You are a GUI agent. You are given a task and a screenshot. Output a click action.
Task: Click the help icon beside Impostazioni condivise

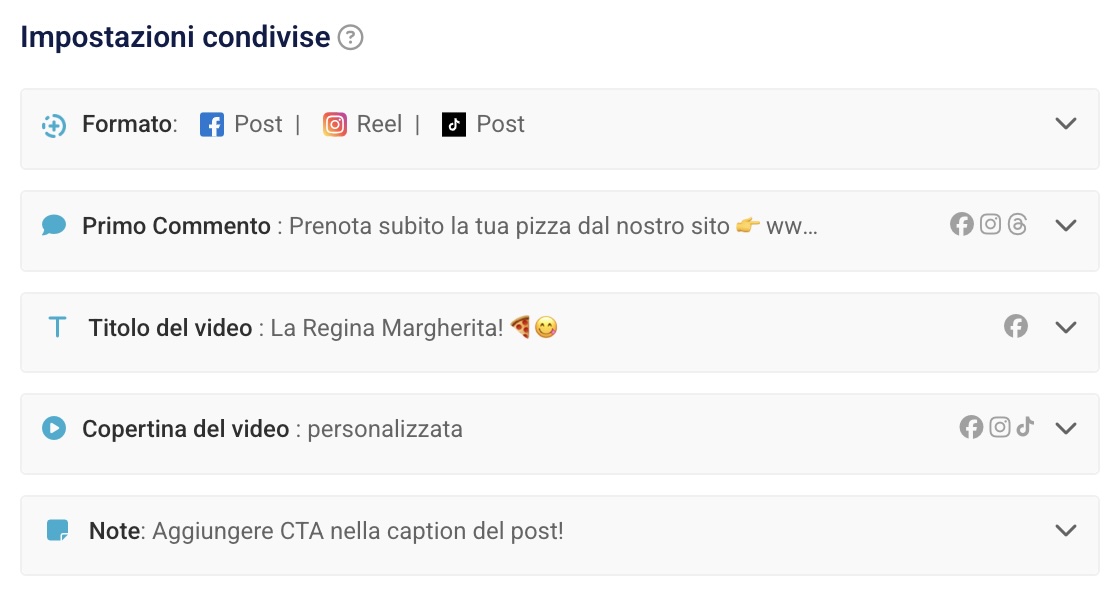point(350,38)
